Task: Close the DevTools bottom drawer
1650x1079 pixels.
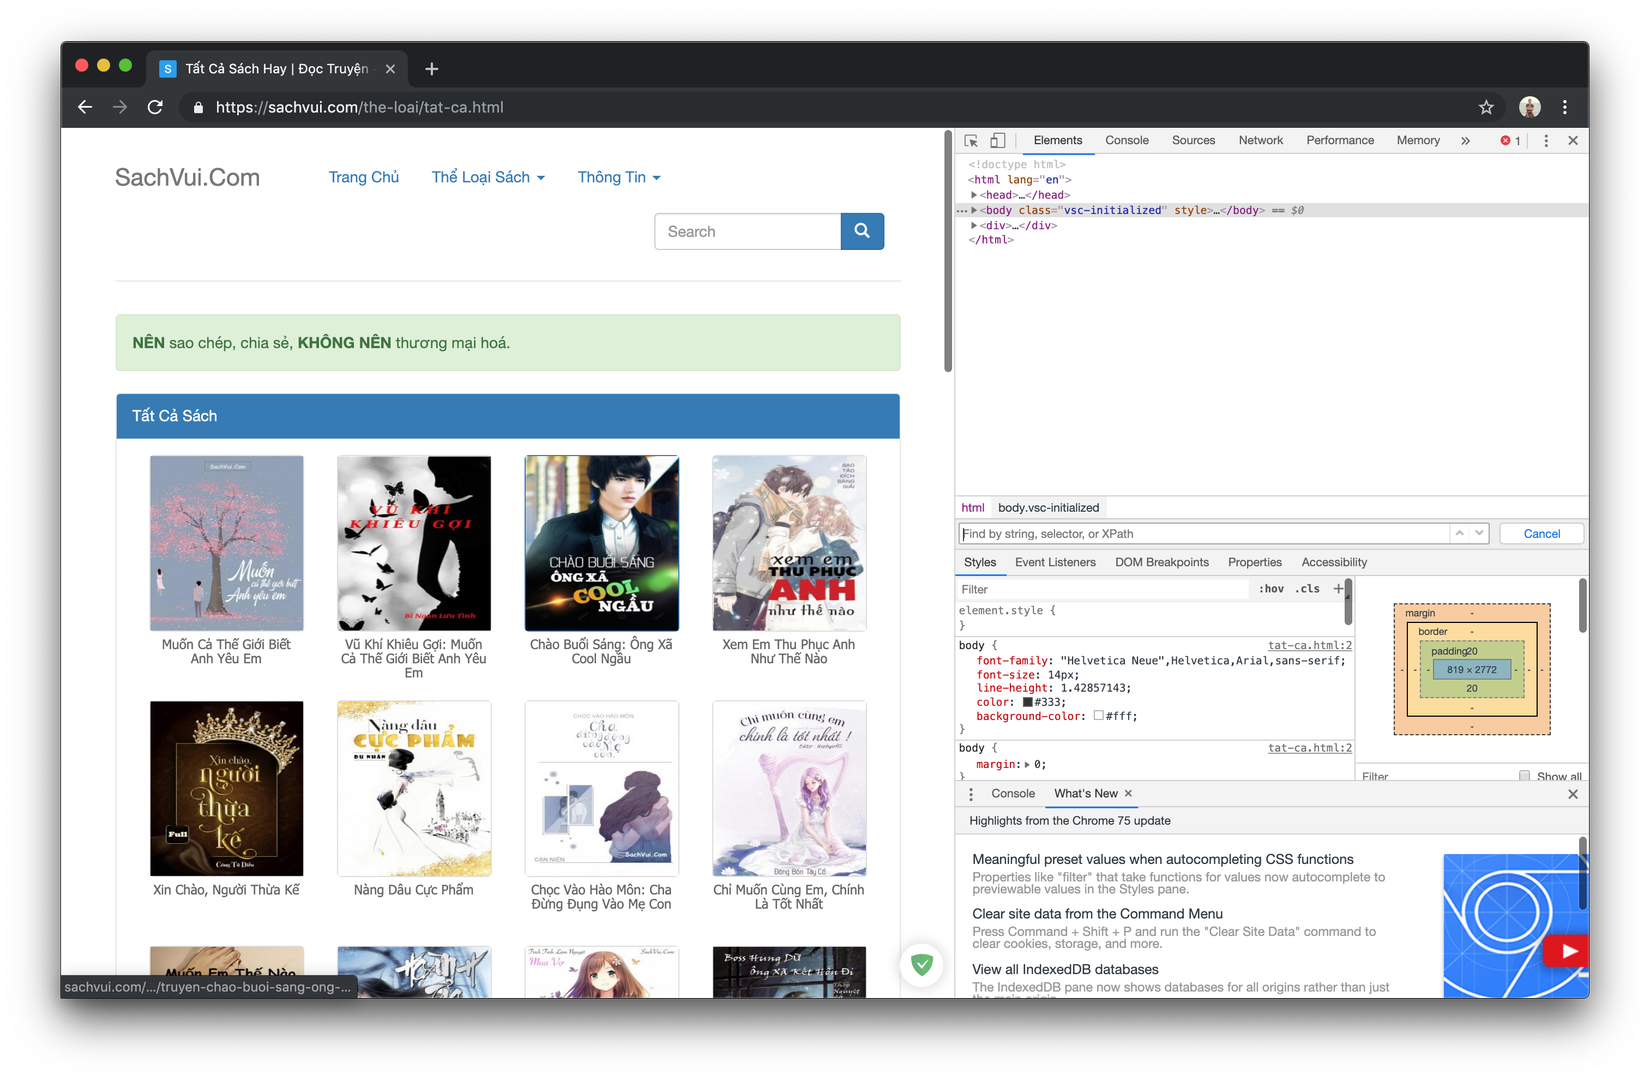Action: pyautogui.click(x=1573, y=794)
